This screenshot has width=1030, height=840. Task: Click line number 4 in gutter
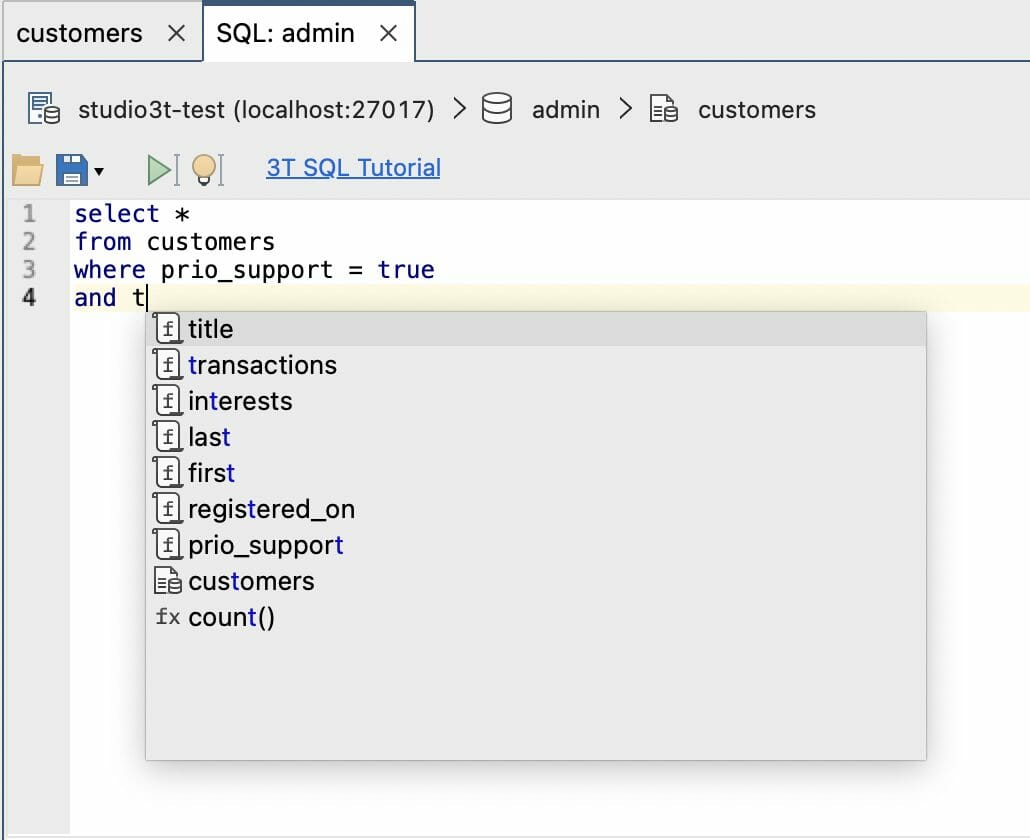(29, 298)
